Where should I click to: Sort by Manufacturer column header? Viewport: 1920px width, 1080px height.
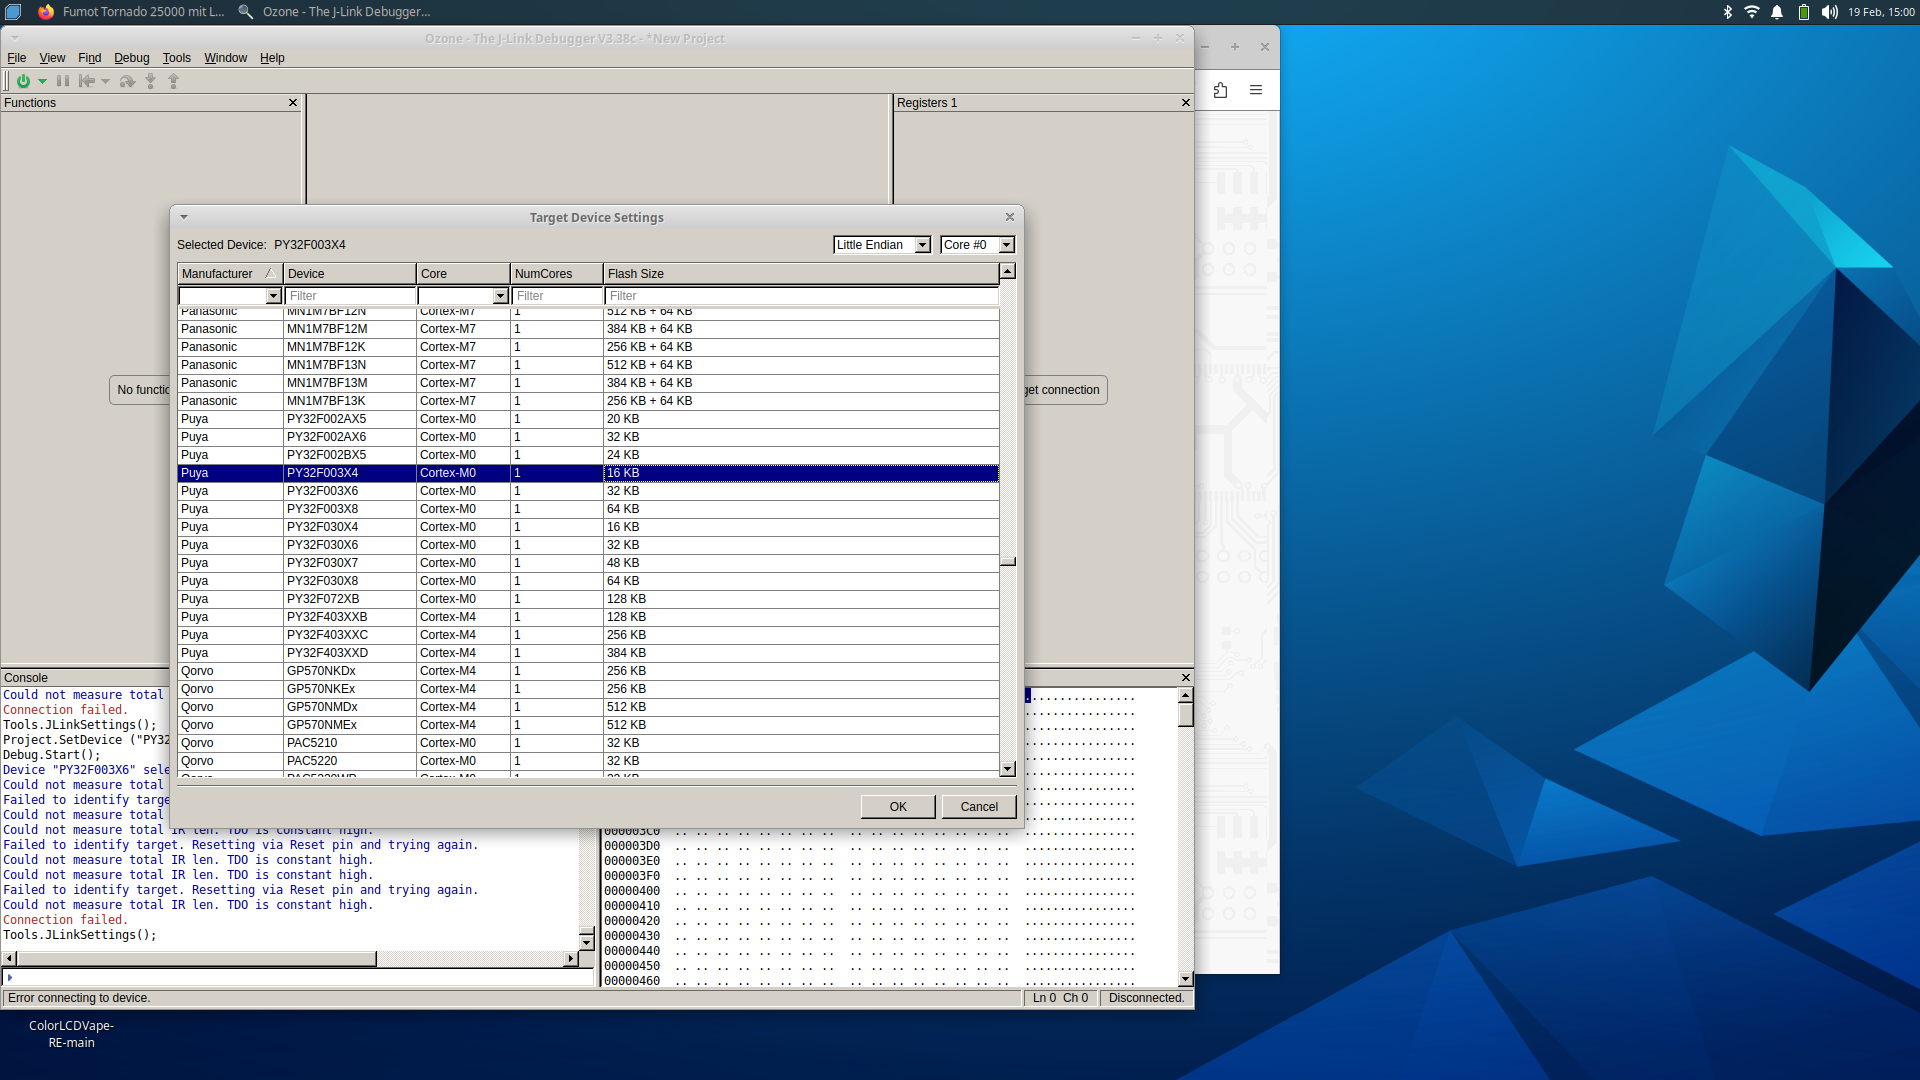pyautogui.click(x=230, y=274)
